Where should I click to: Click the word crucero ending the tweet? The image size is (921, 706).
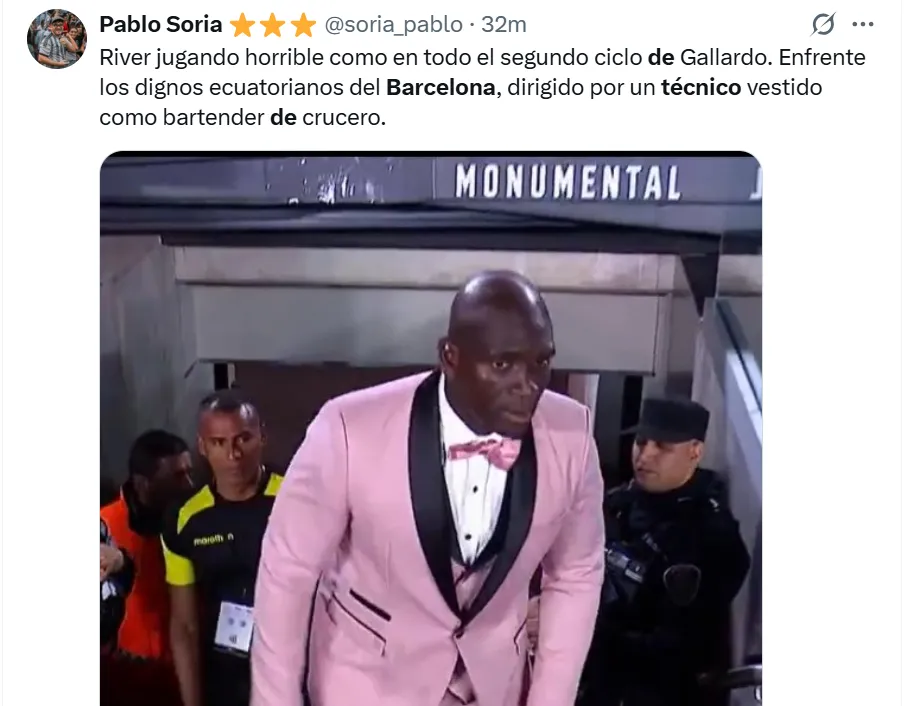[x=344, y=117]
